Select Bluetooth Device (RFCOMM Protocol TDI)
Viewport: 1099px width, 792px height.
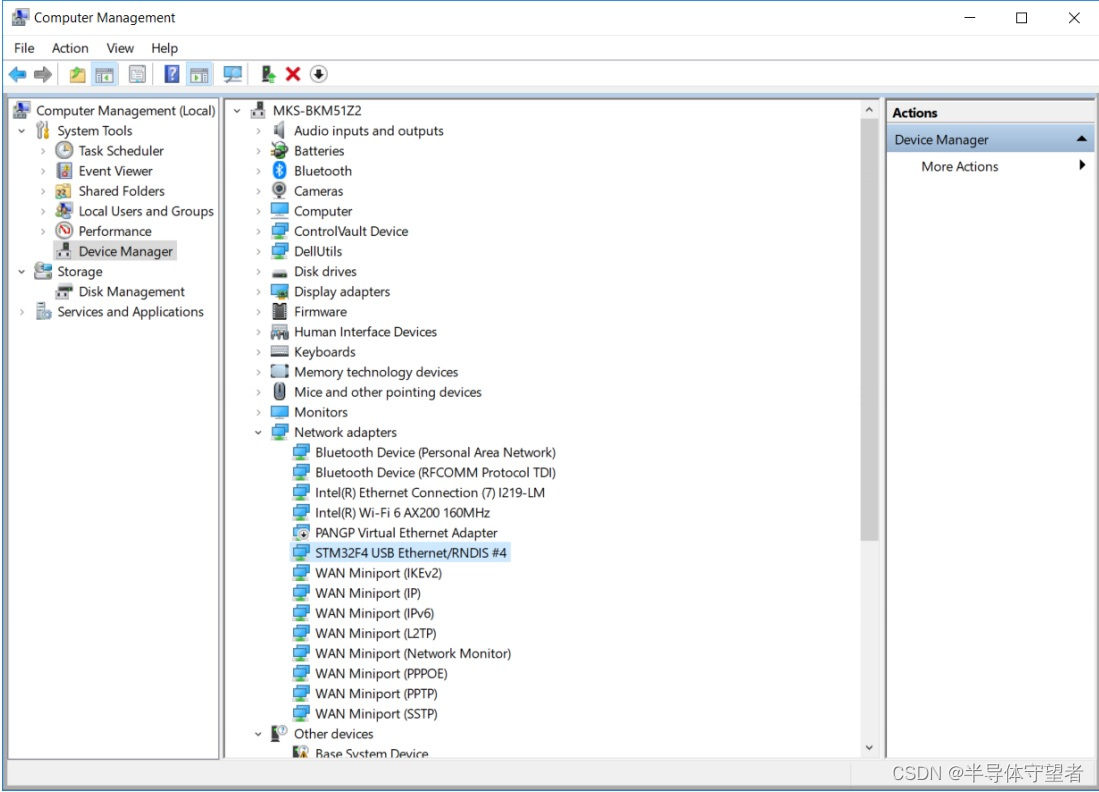click(435, 473)
